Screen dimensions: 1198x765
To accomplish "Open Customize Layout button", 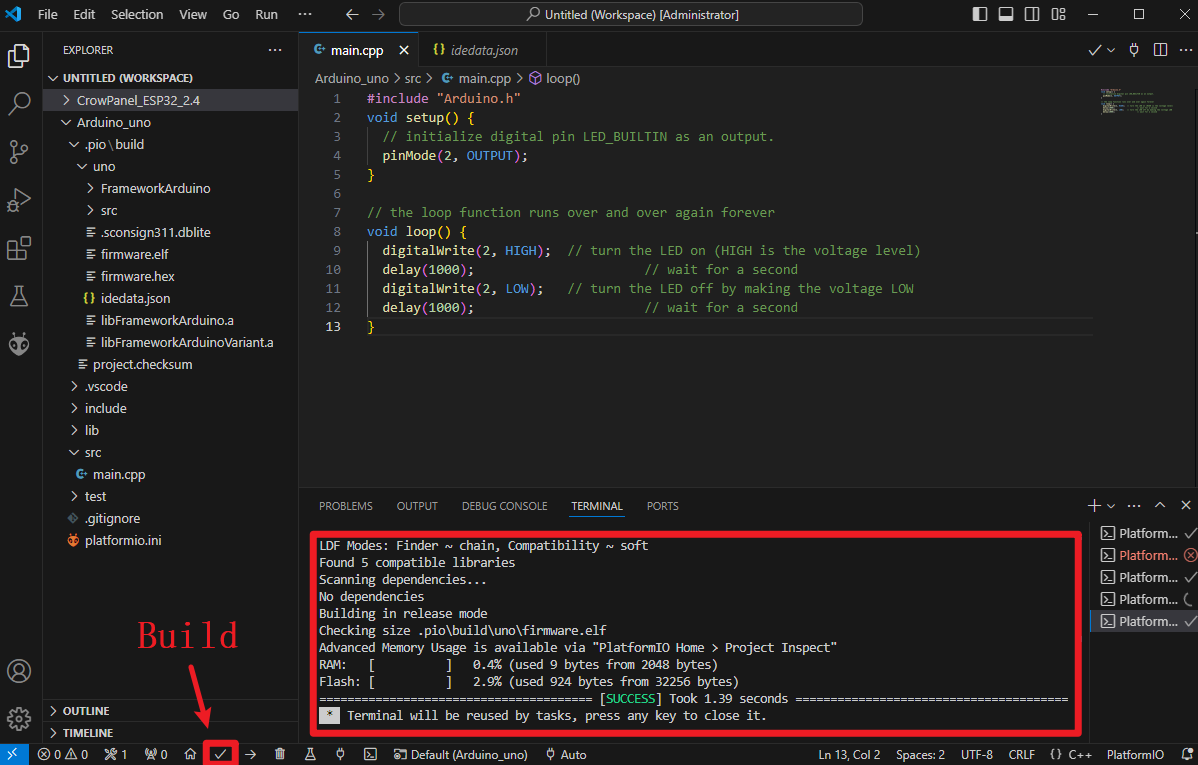I will click(x=1058, y=15).
